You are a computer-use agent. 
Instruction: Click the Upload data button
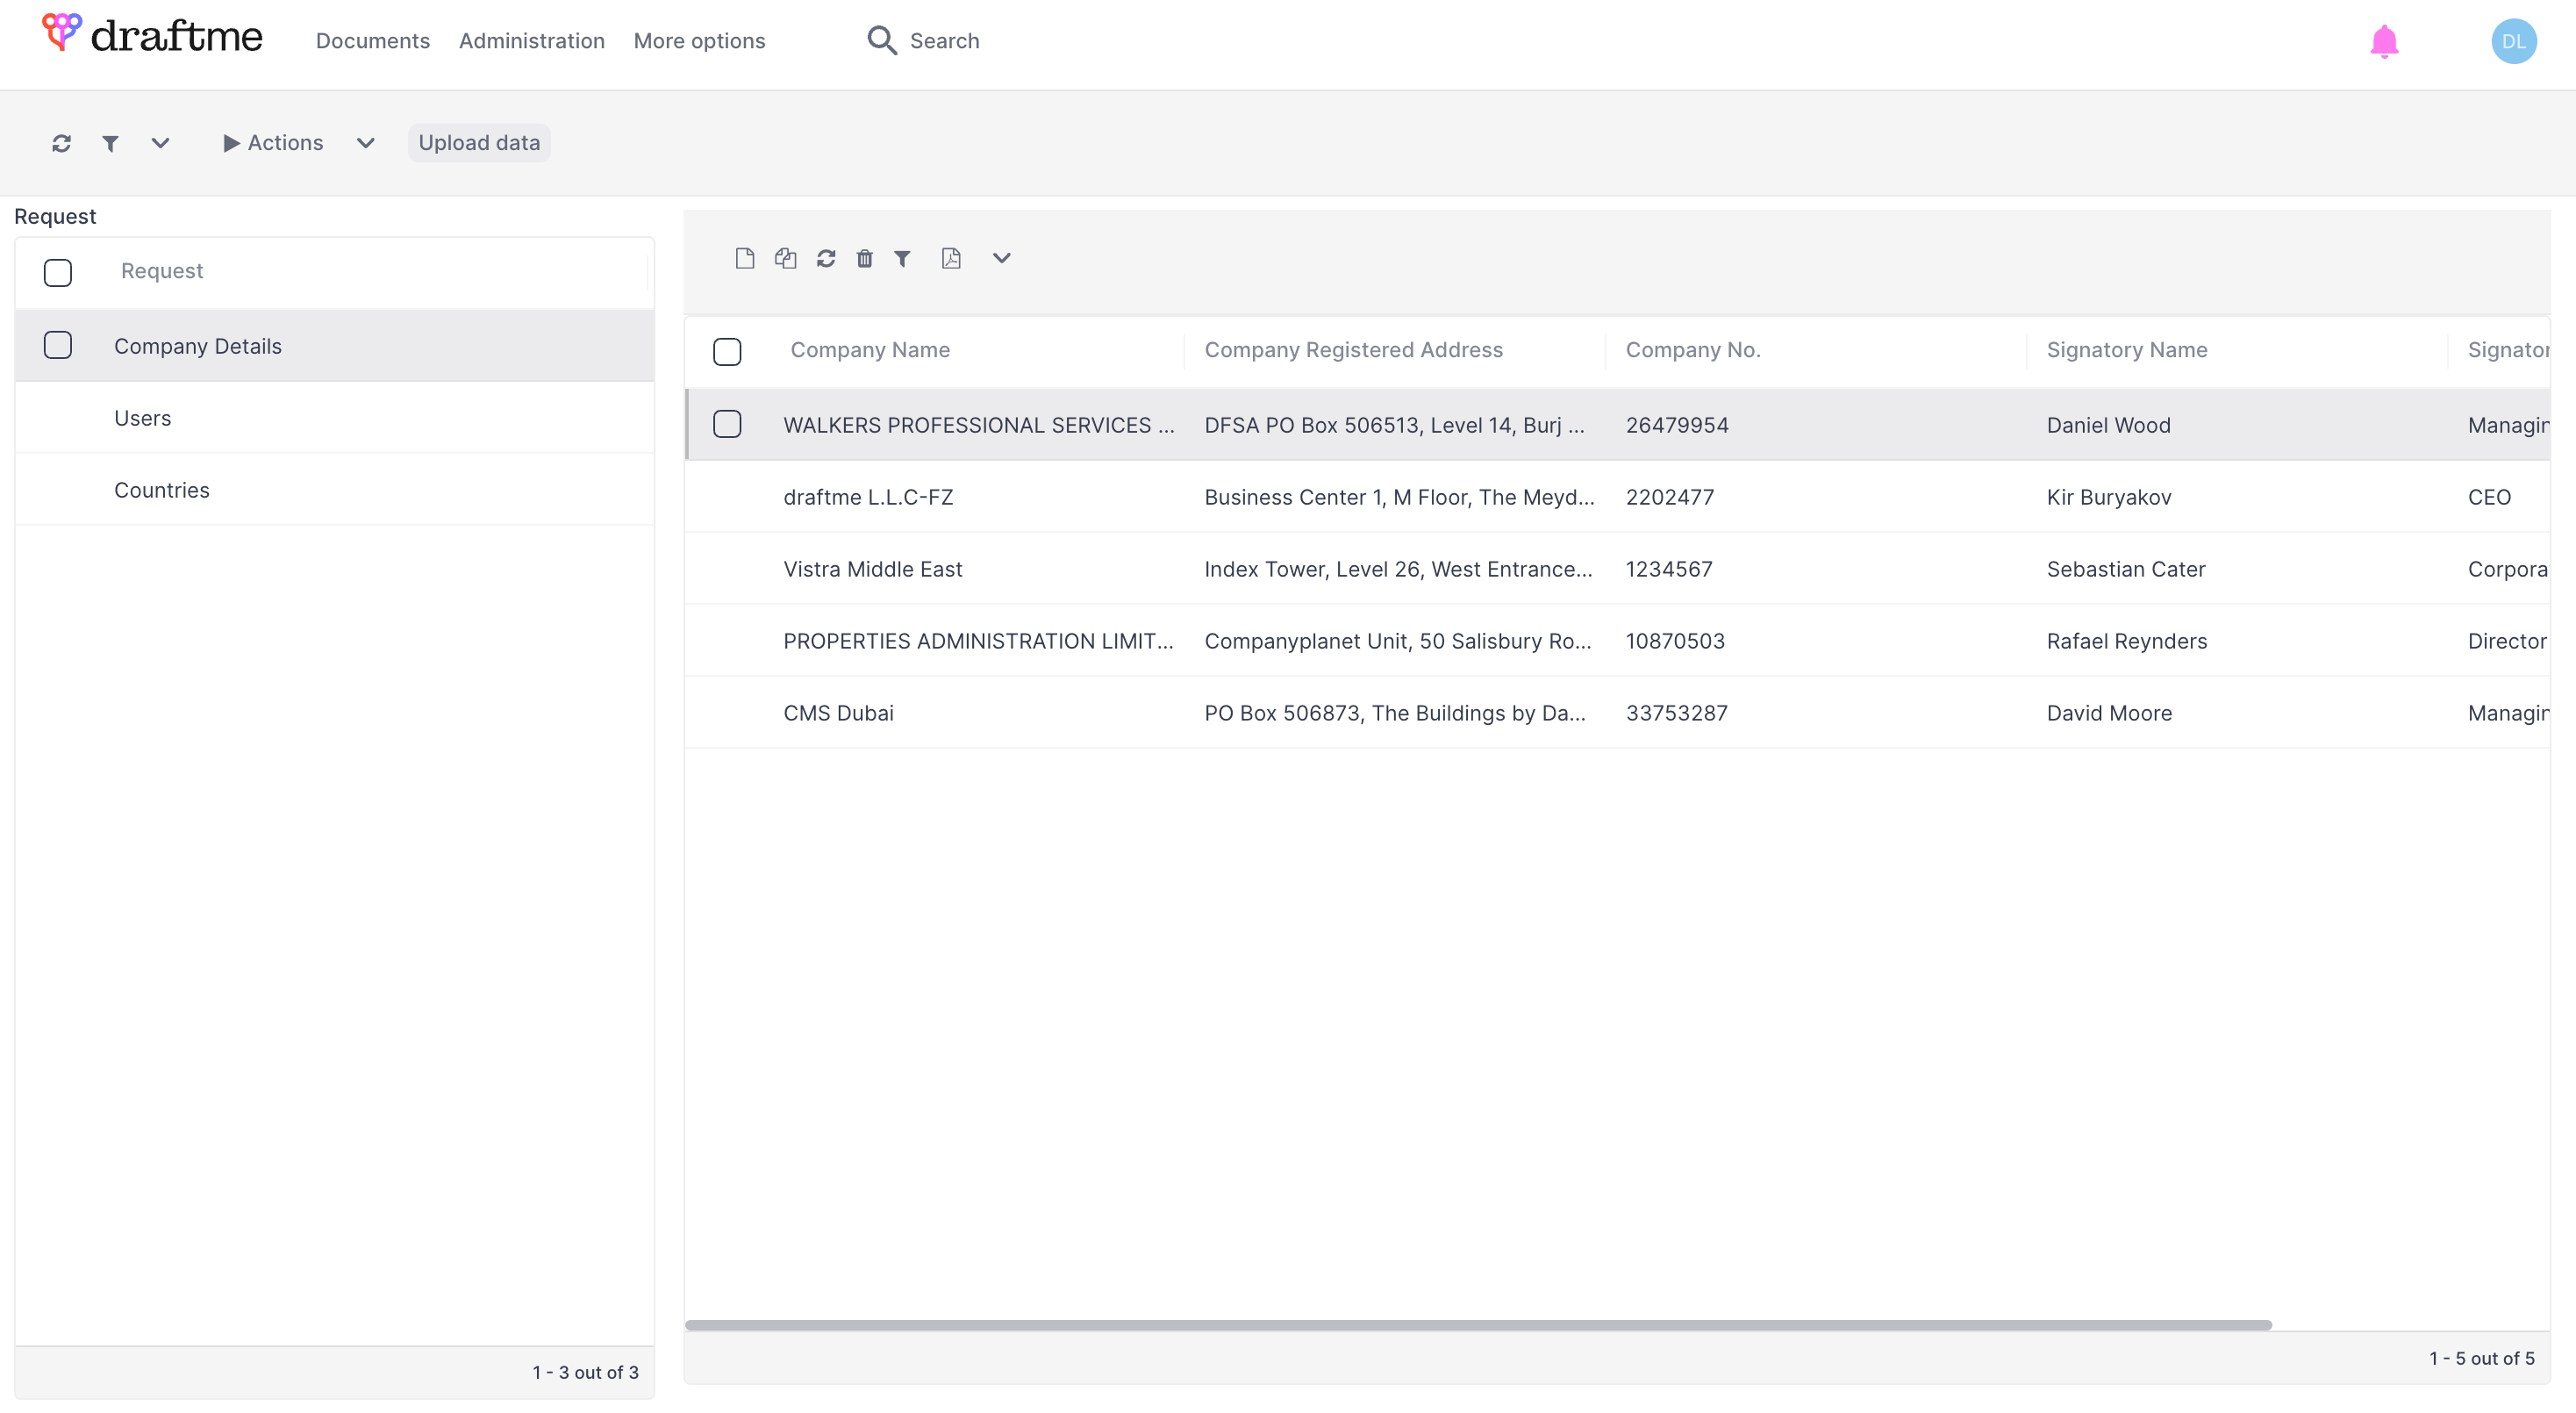(x=479, y=143)
